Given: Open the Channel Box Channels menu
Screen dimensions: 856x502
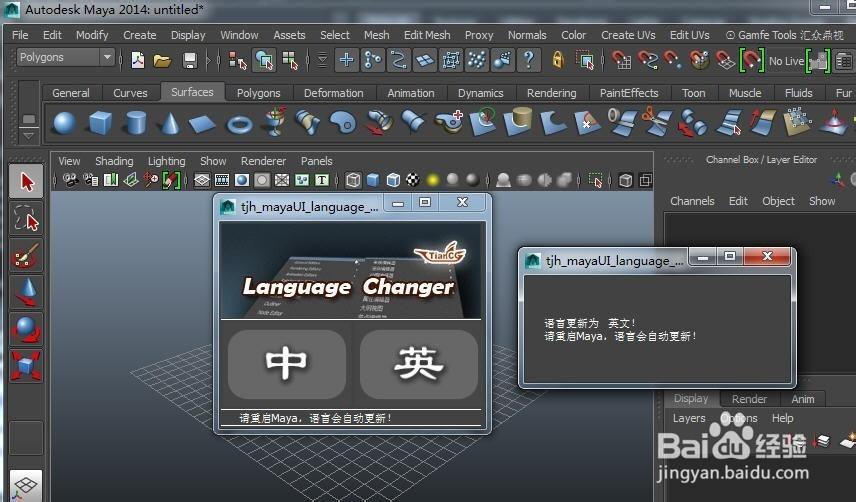Looking at the screenshot, I should (x=692, y=201).
